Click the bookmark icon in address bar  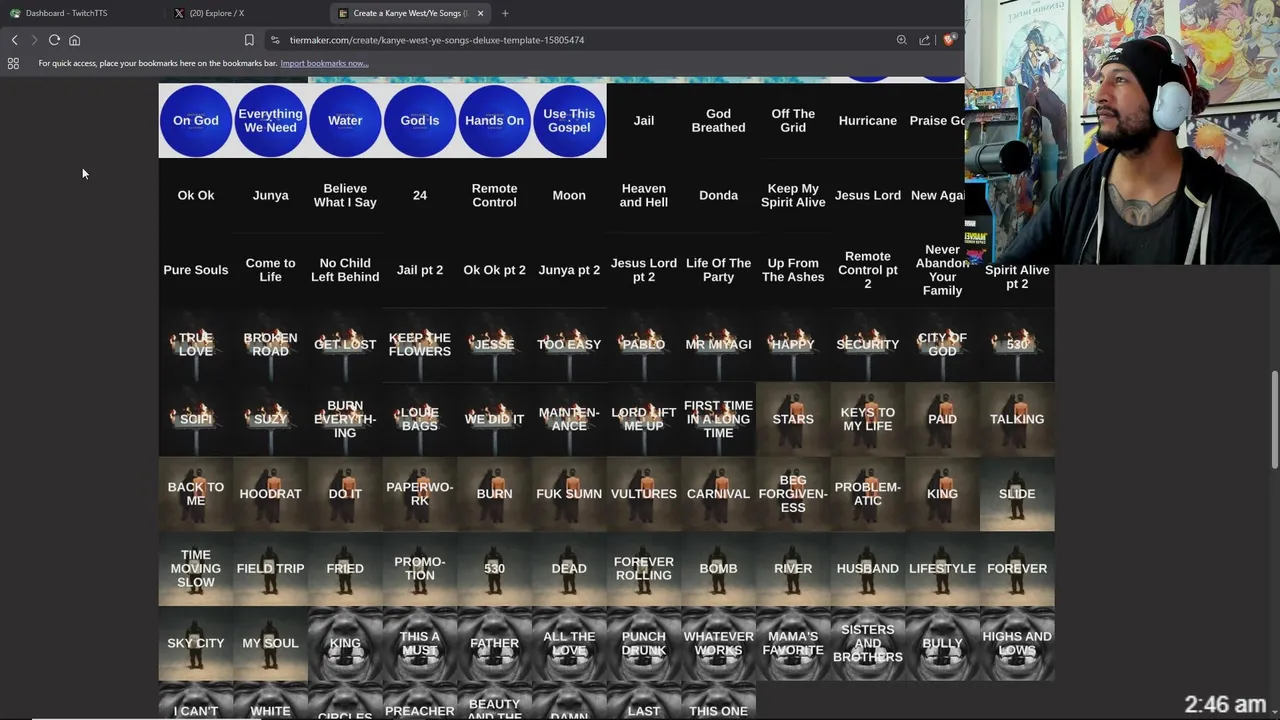(x=249, y=40)
